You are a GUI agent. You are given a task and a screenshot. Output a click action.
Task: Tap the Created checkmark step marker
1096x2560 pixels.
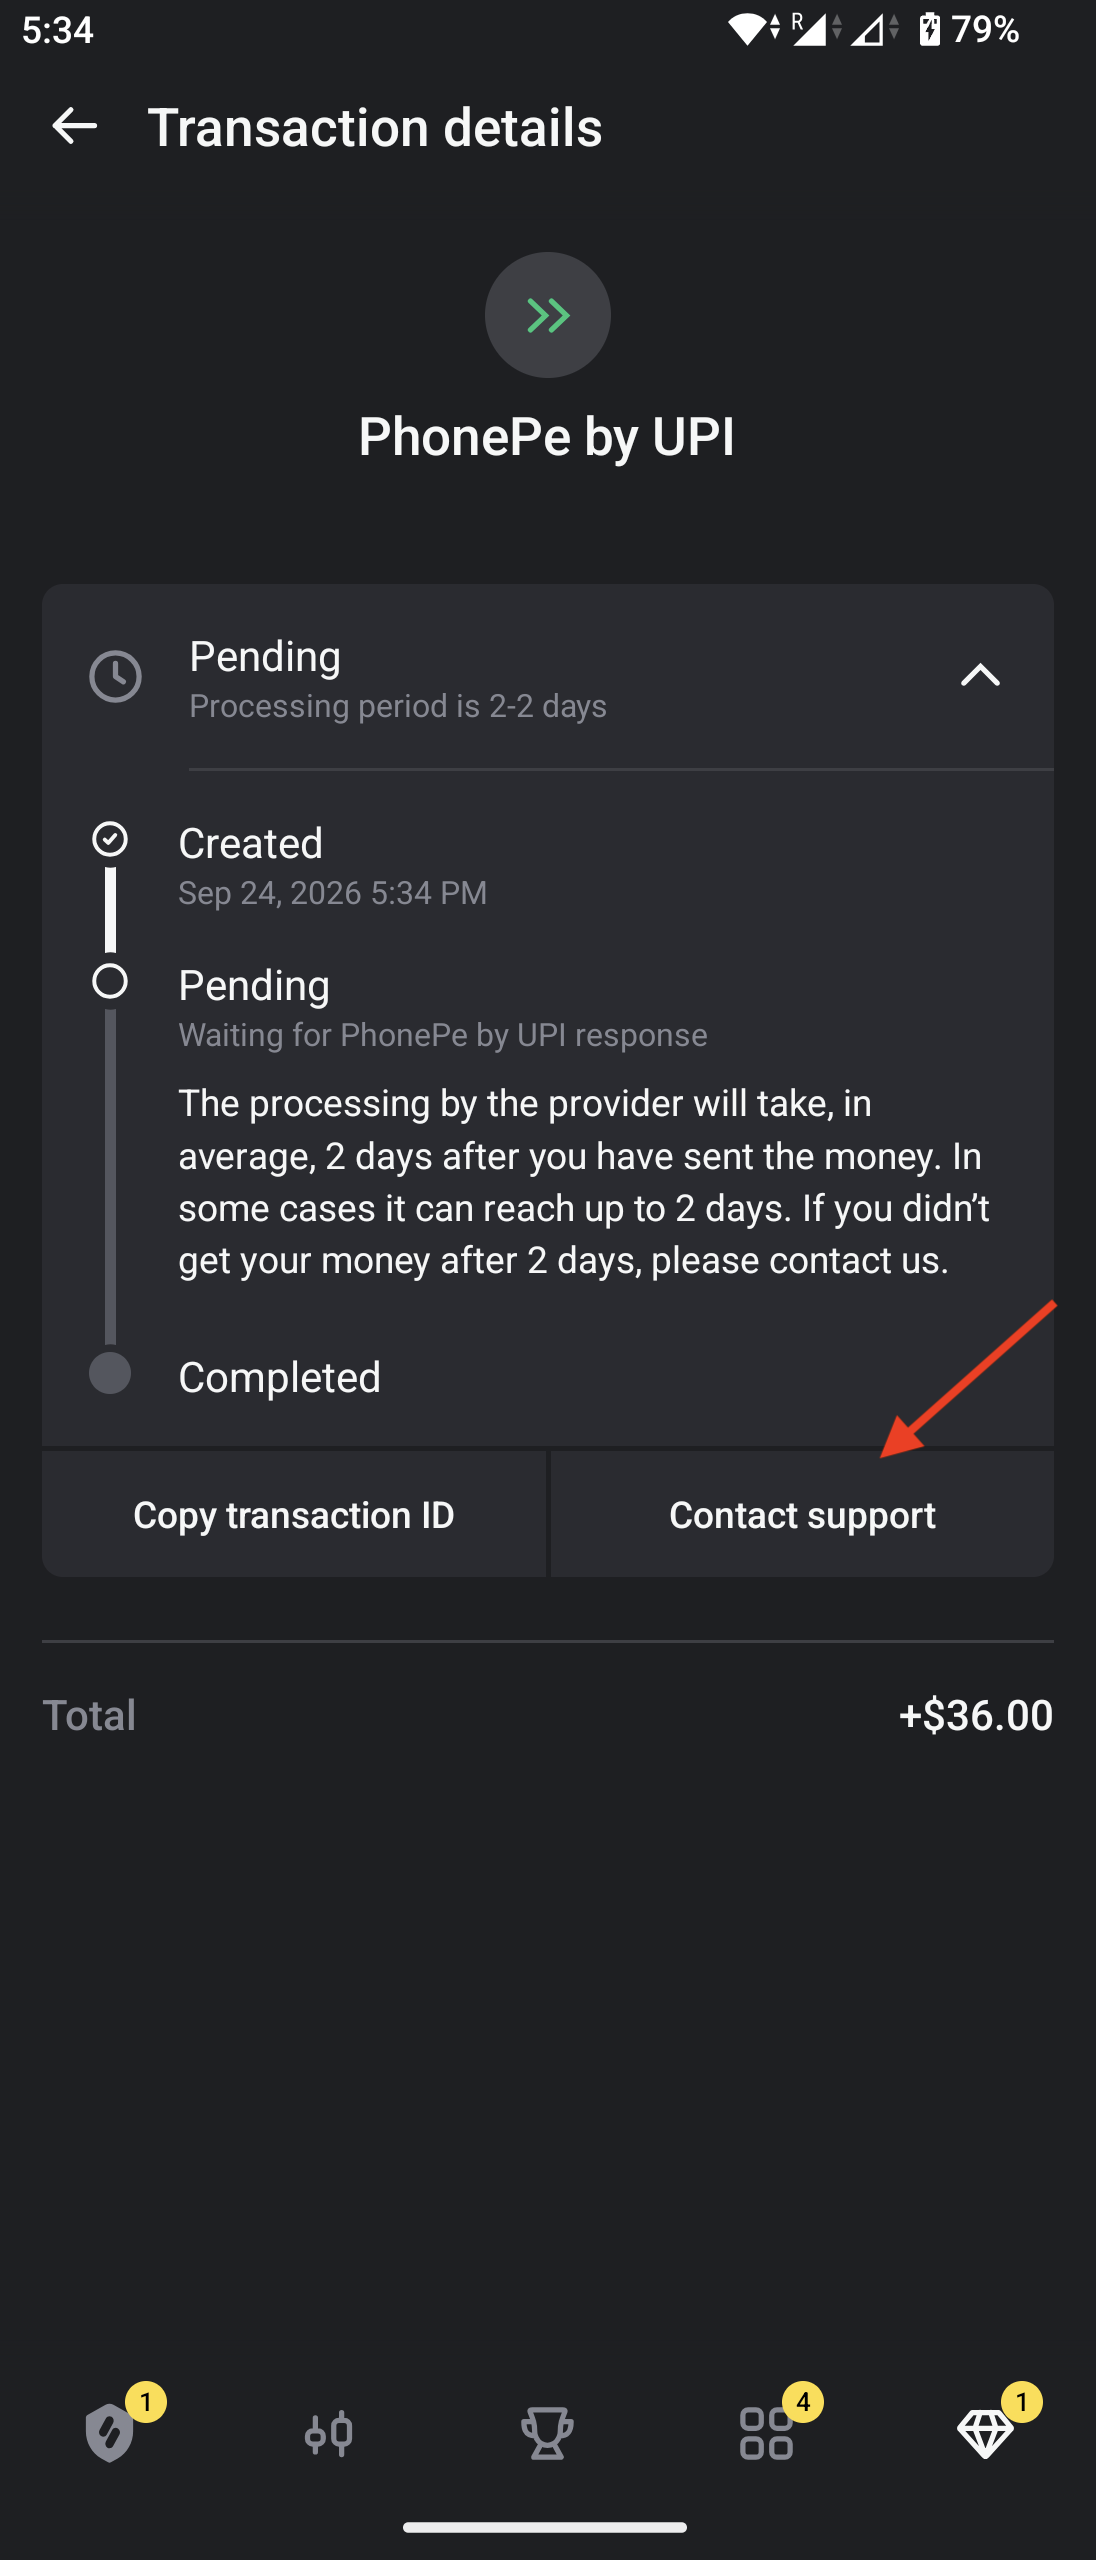pyautogui.click(x=110, y=839)
